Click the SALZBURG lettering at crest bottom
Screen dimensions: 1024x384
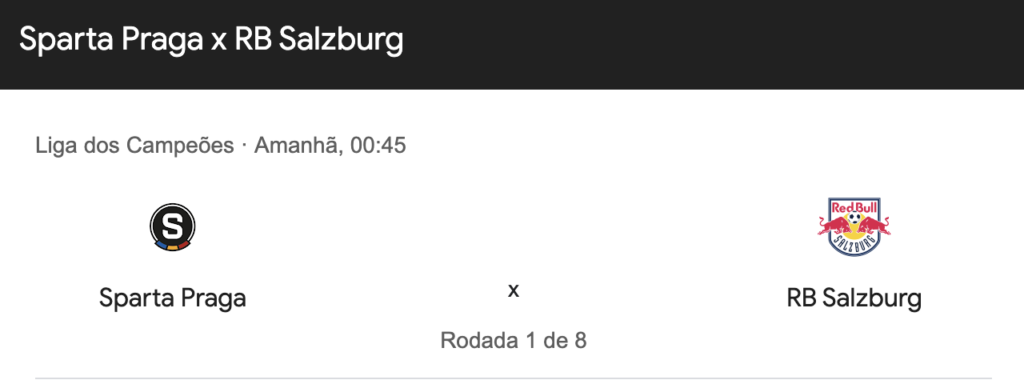click(854, 244)
